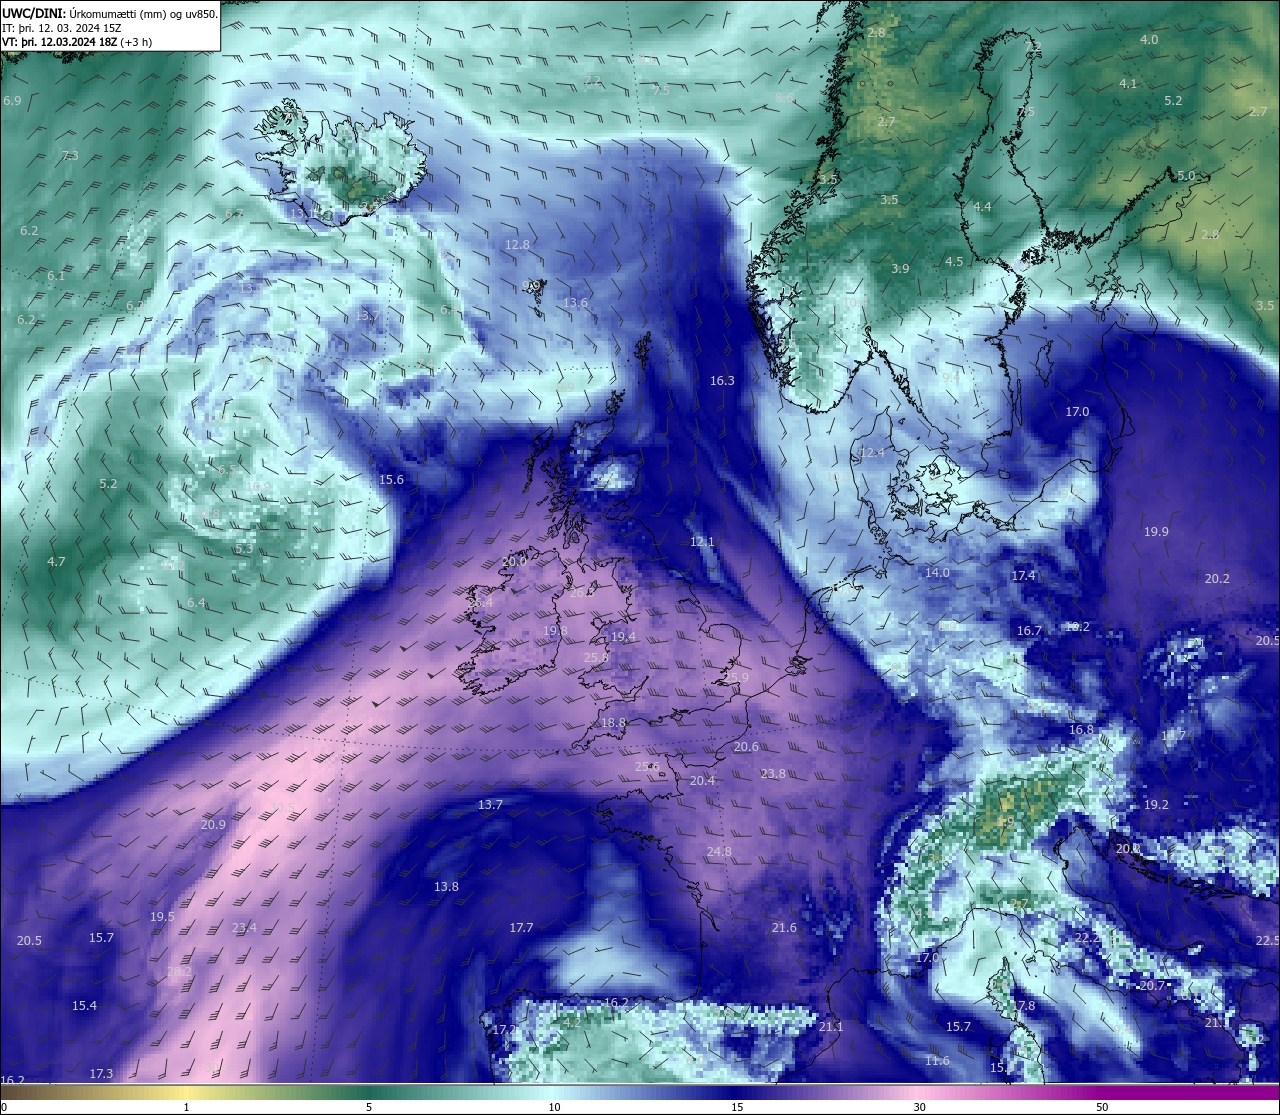Click the 13.6 value on the map
This screenshot has width=1280, height=1115.
click(575, 303)
